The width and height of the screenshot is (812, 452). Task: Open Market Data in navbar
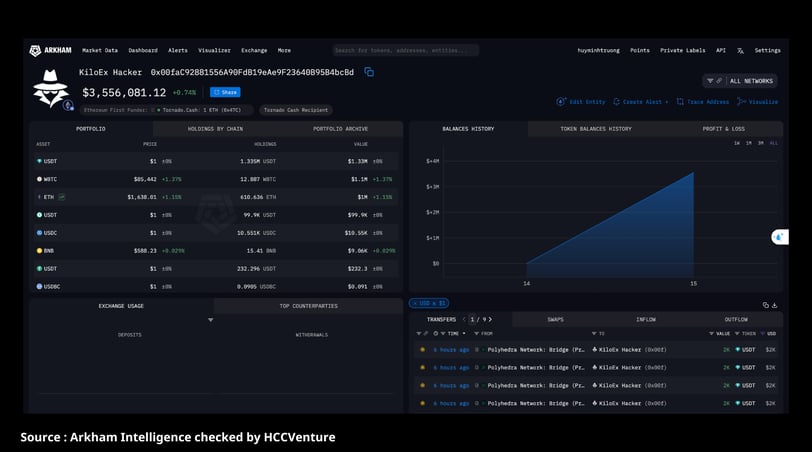click(x=100, y=50)
